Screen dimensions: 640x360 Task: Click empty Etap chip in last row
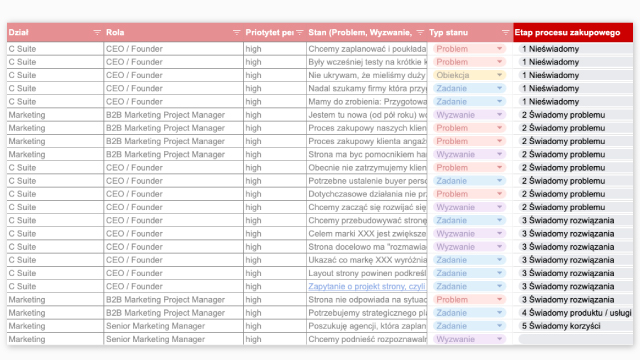(576, 339)
